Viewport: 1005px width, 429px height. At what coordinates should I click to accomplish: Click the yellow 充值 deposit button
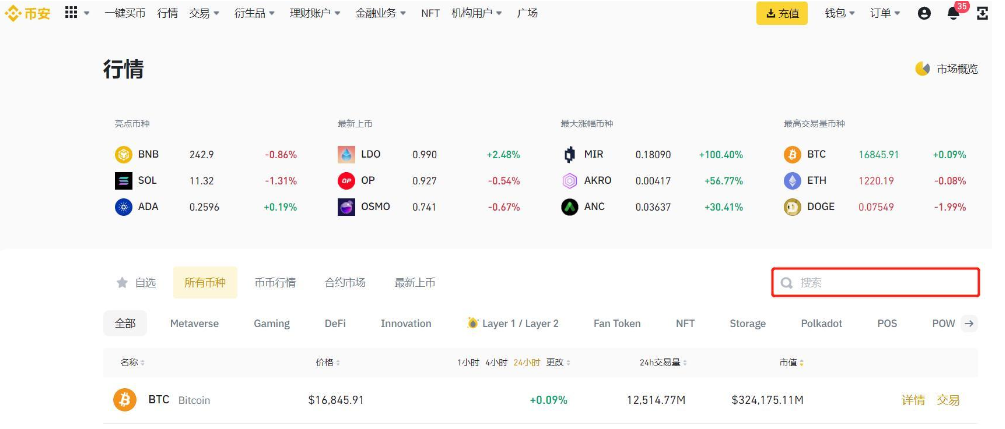pyautogui.click(x=782, y=13)
